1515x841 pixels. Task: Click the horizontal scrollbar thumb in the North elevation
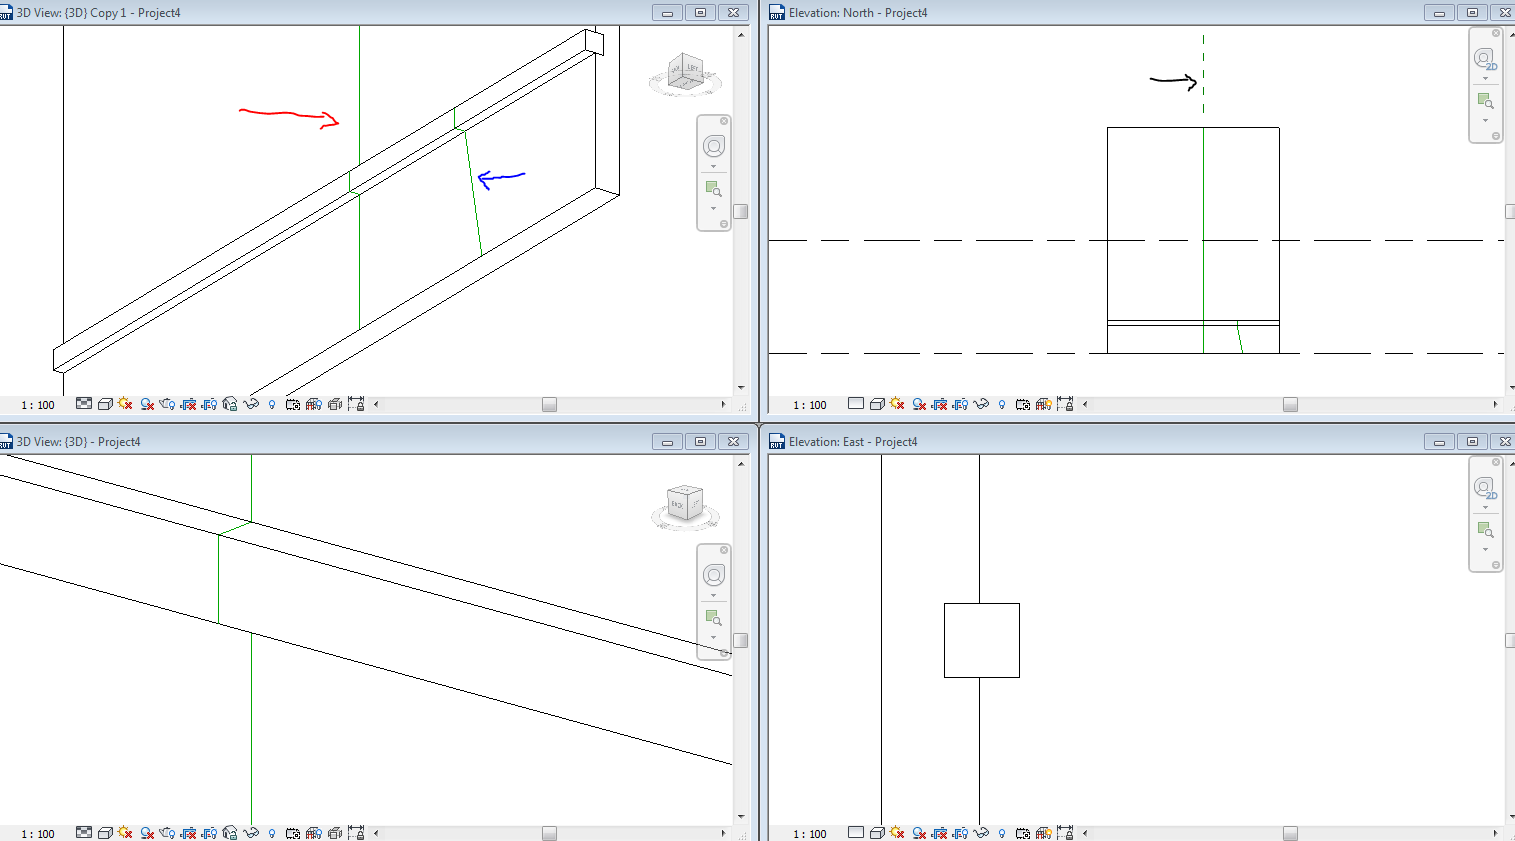[1289, 404]
